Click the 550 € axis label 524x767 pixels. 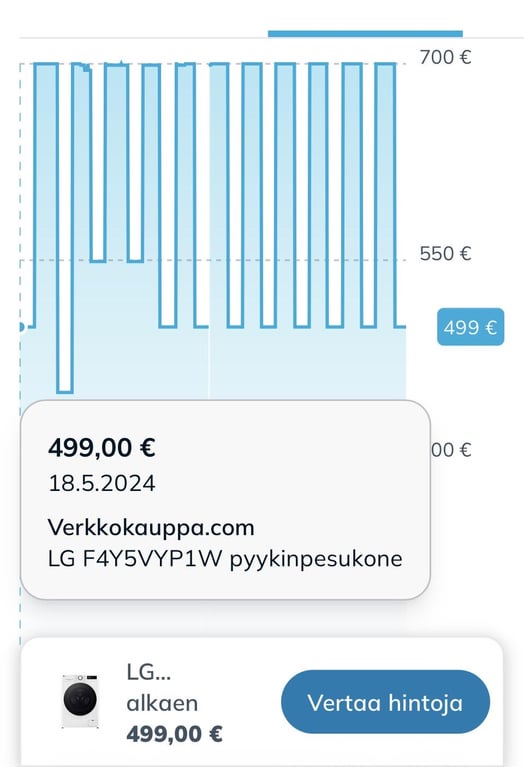[x=445, y=253]
